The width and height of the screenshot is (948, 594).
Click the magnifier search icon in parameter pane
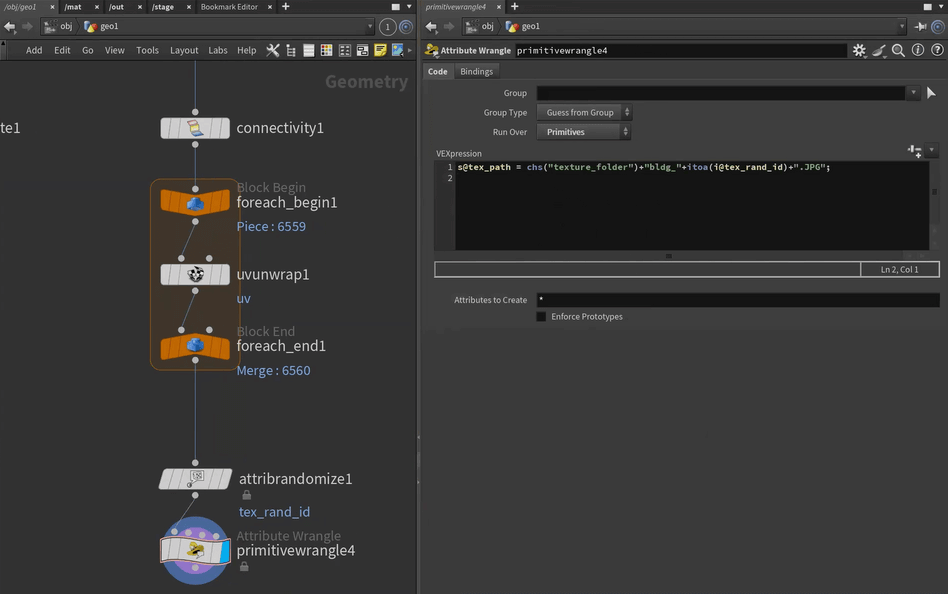point(898,50)
